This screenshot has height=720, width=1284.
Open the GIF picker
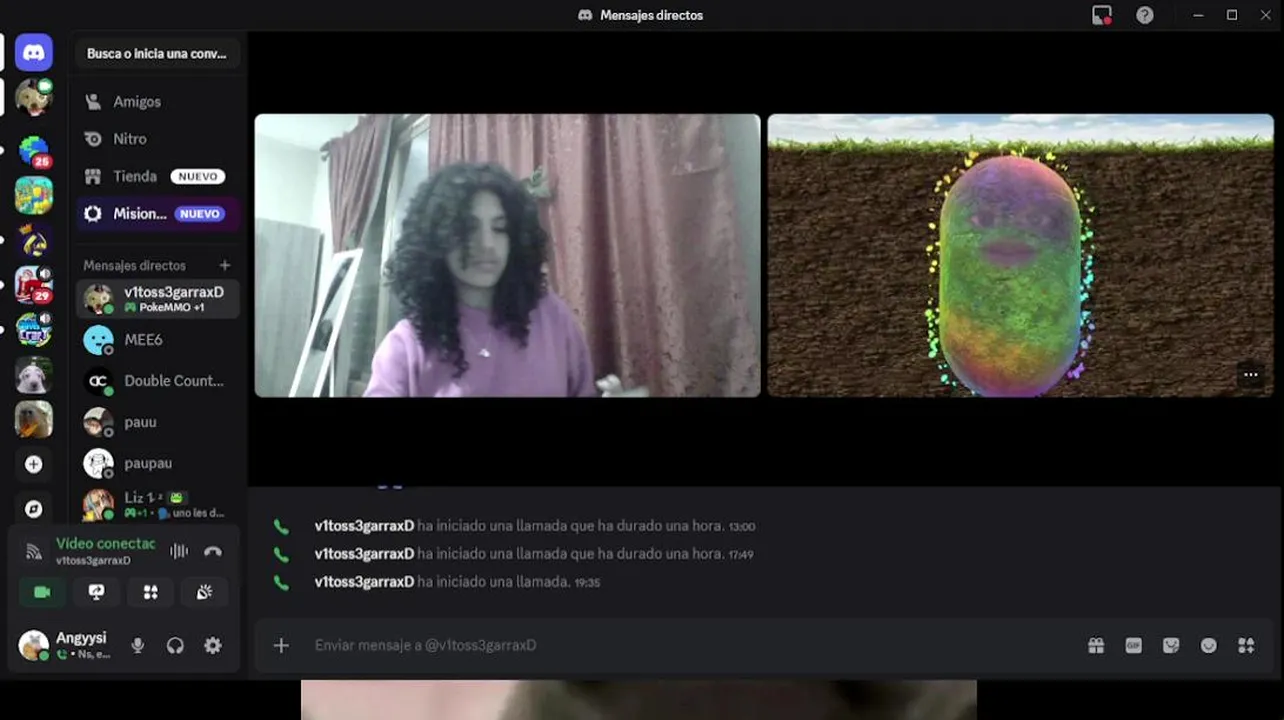tap(1133, 646)
